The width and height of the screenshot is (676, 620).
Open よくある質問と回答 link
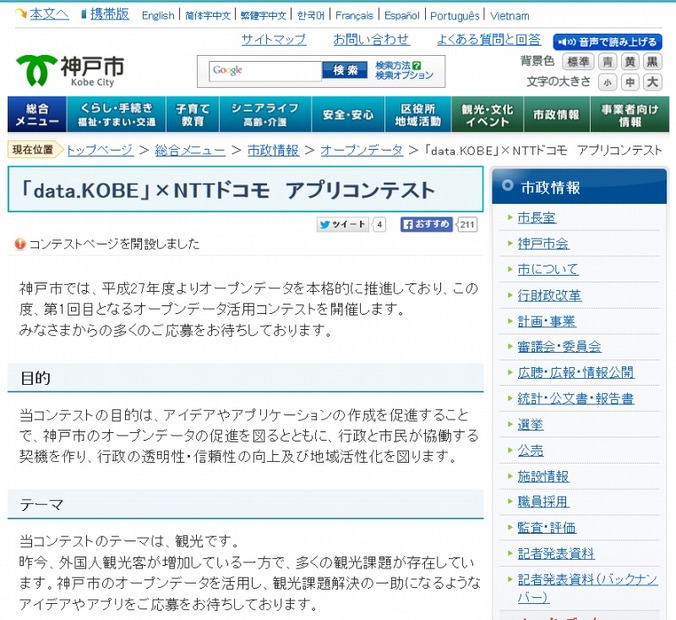click(489, 40)
